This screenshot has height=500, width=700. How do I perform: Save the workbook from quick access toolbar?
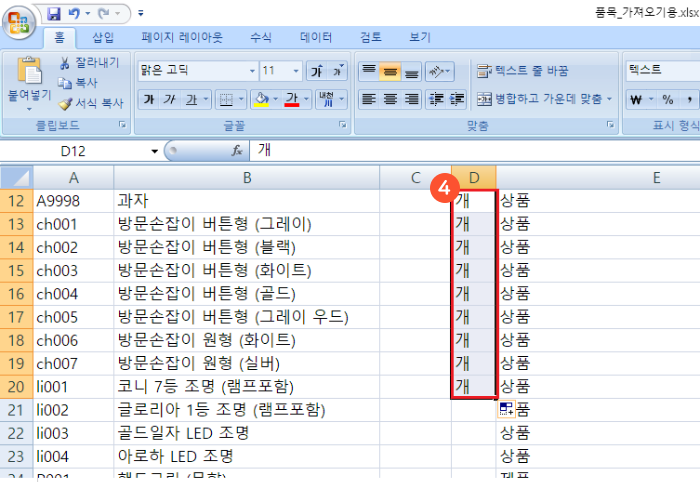(54, 14)
